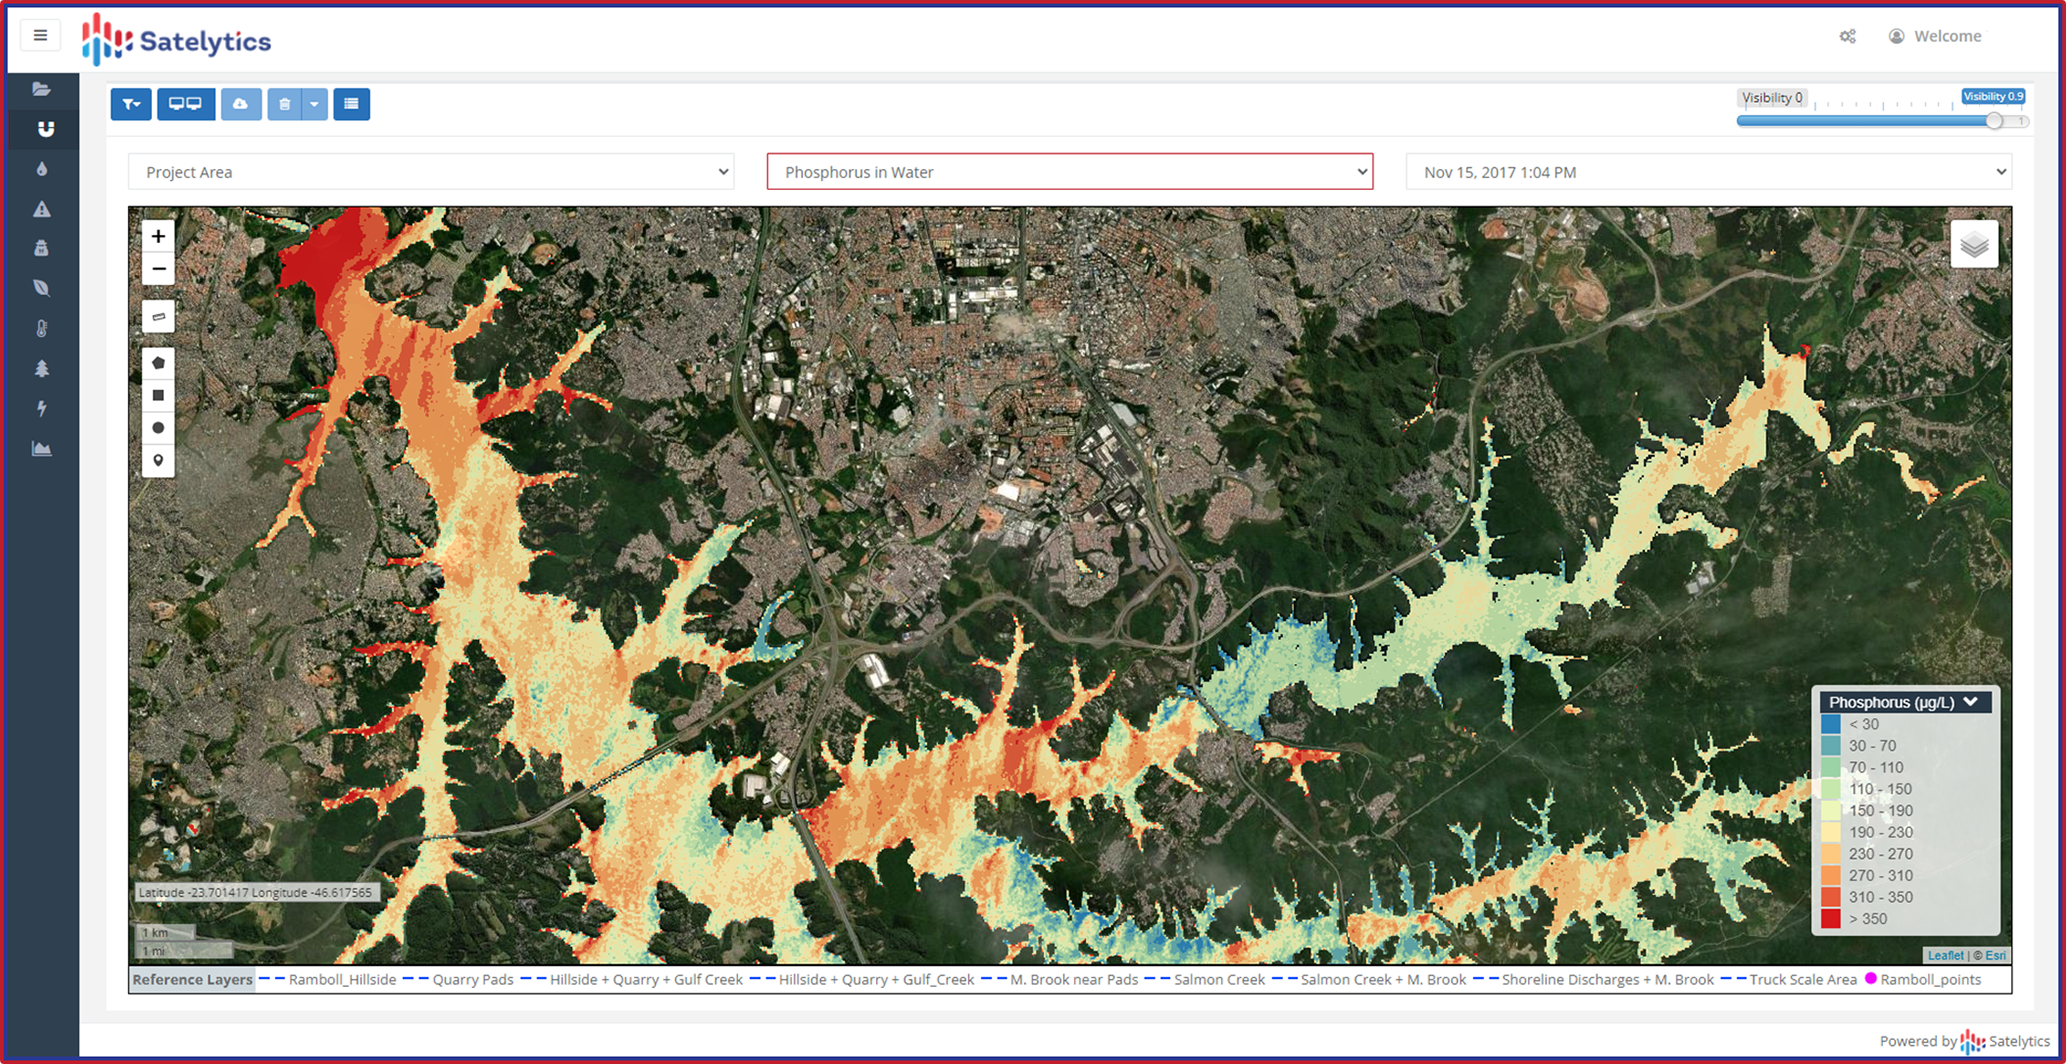The width and height of the screenshot is (2066, 1064).
Task: Click the layer visibility slider handle
Action: click(x=1994, y=121)
